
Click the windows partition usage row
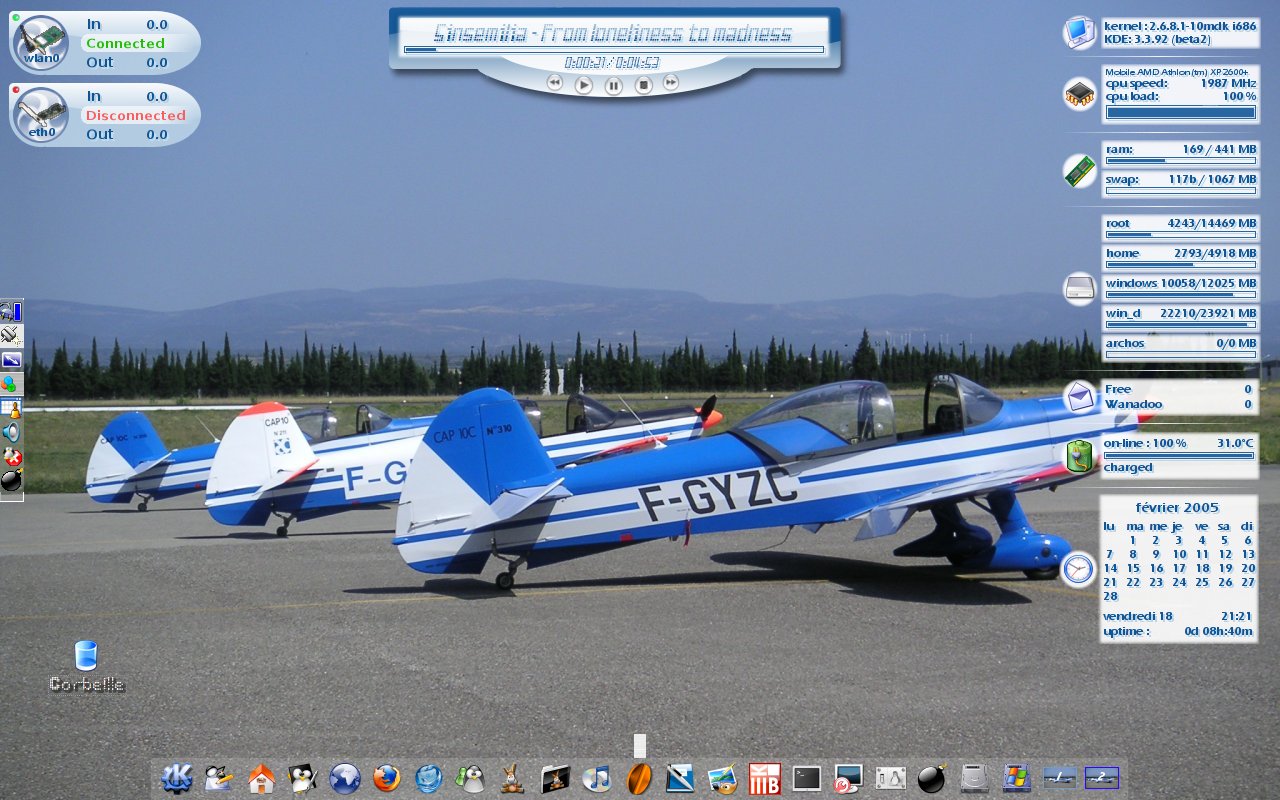click(x=1180, y=287)
